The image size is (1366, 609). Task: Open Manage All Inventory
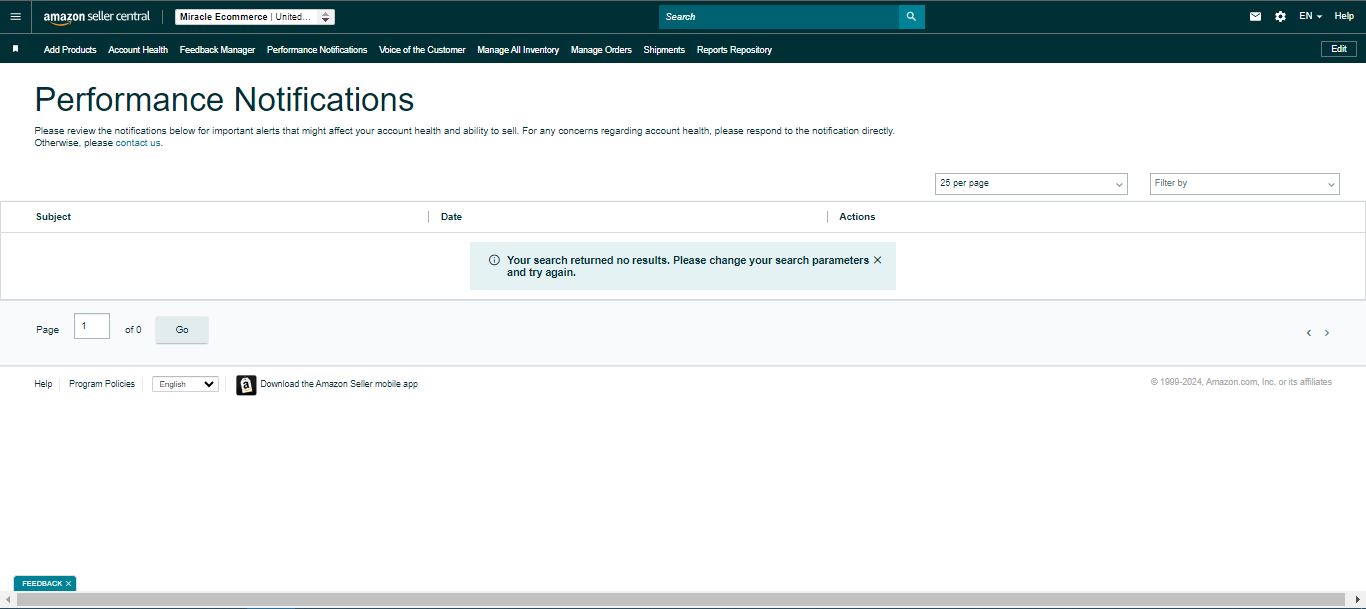518,50
